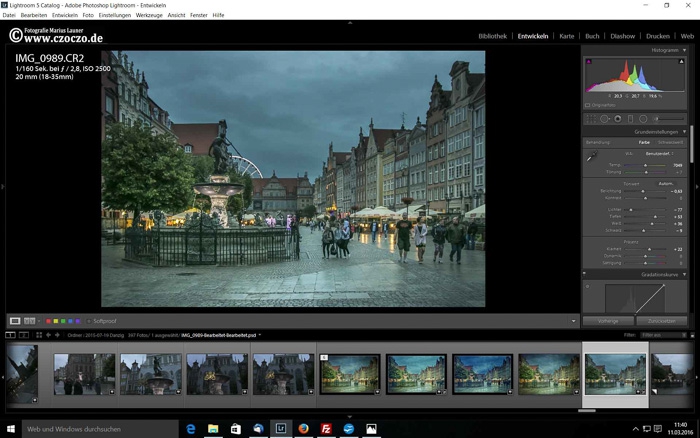Select the white balance eyedropper tool

[x=591, y=158]
